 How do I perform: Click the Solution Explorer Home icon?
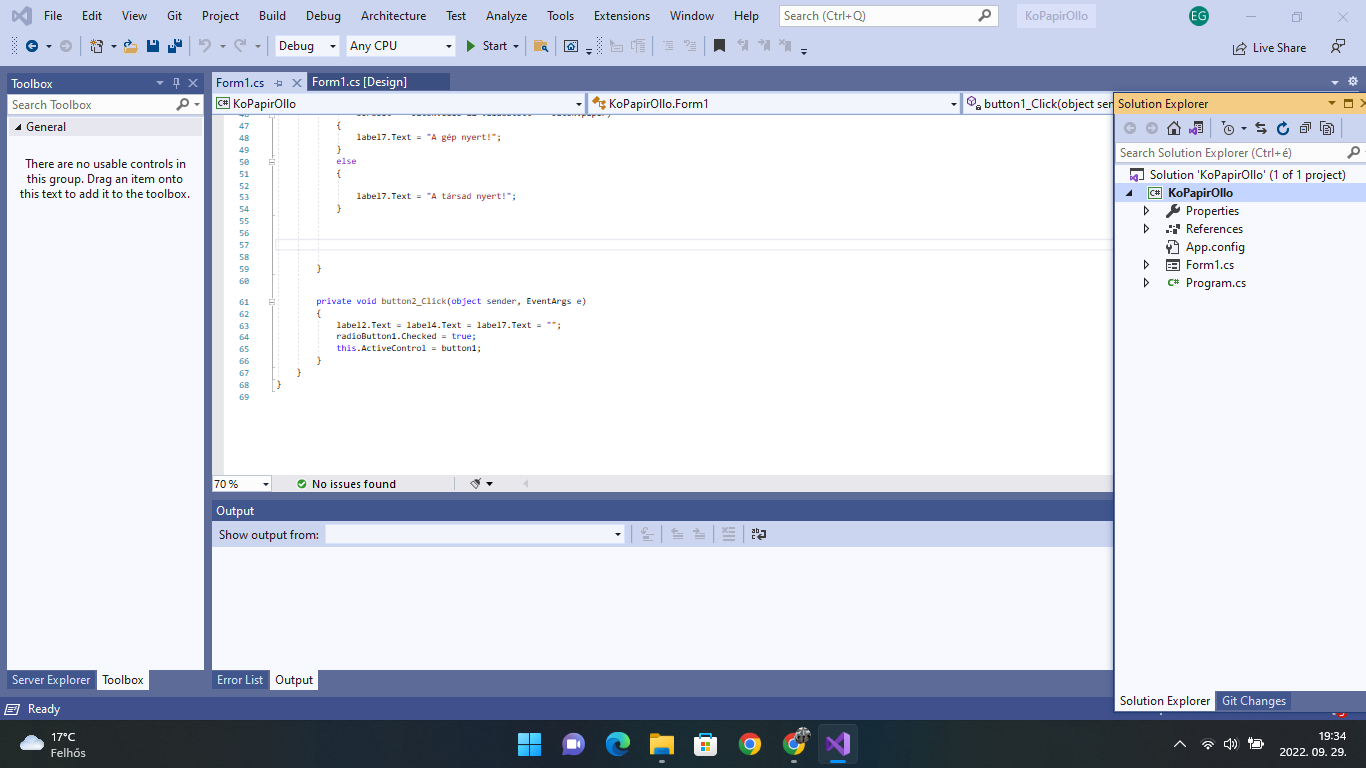click(1174, 128)
